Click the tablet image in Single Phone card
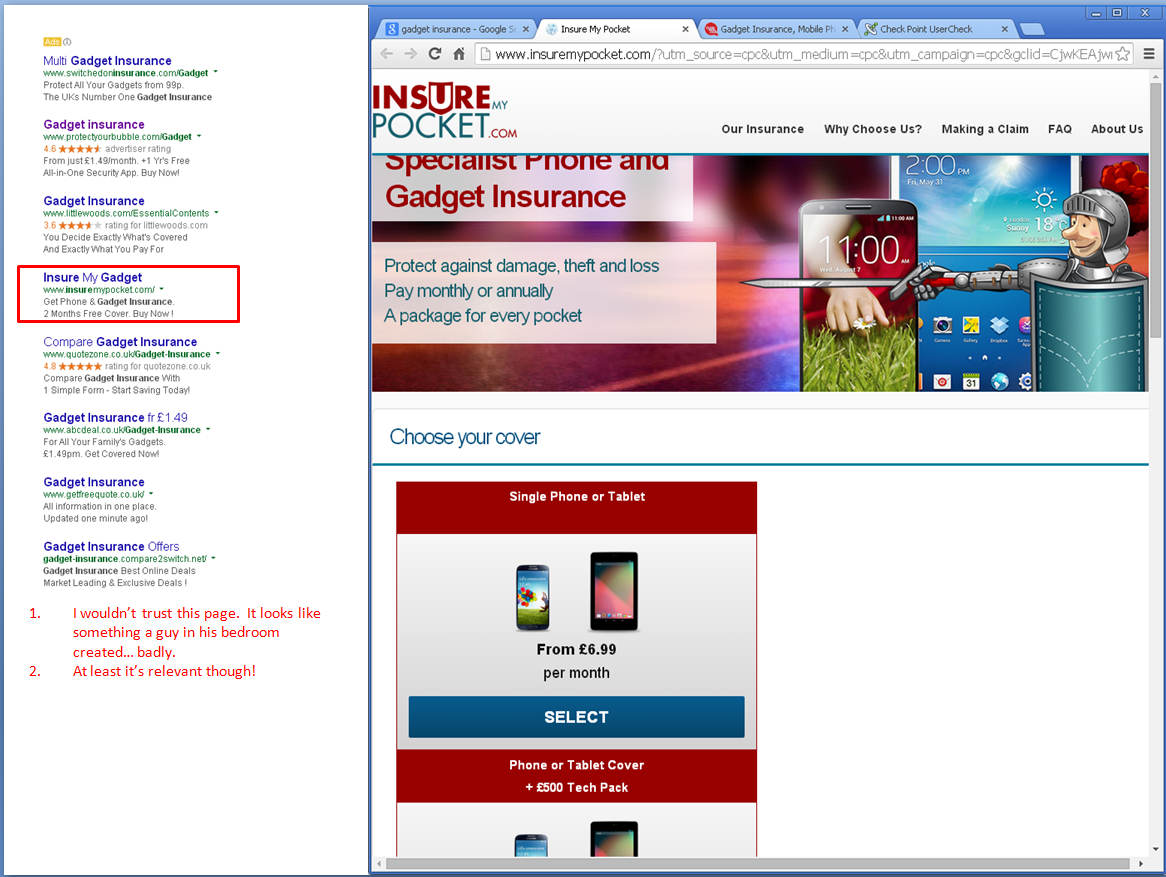The height and width of the screenshot is (877, 1166). coord(613,591)
